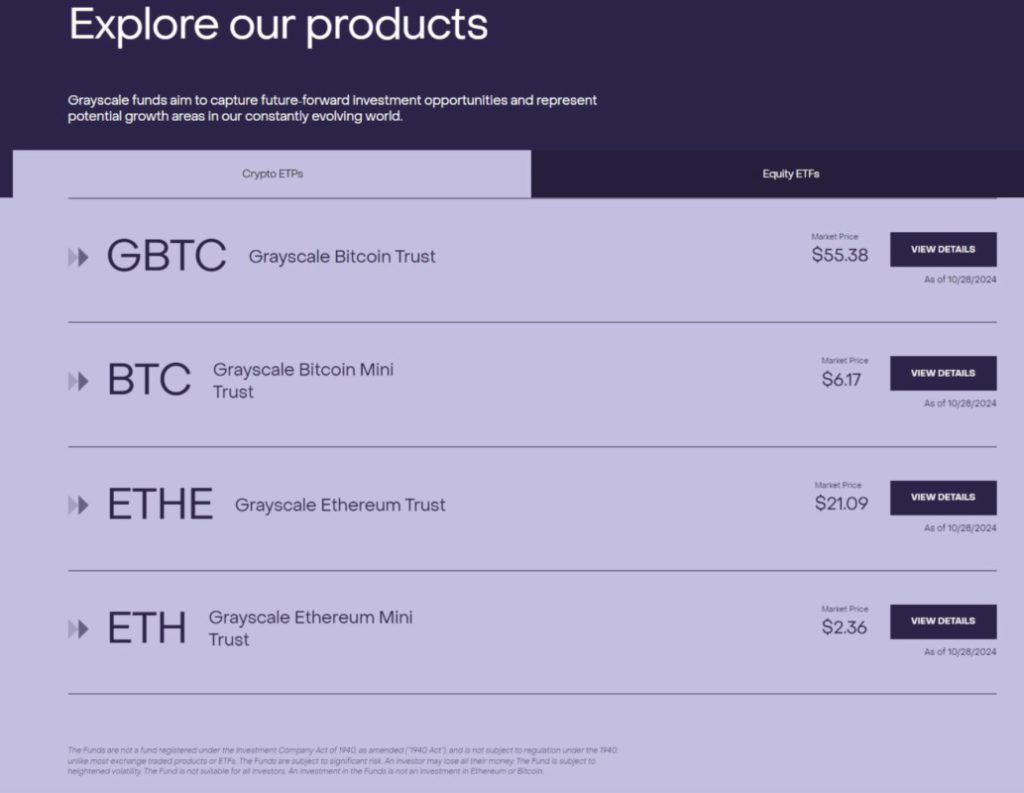Click the $21.09 market price
The height and width of the screenshot is (793, 1024).
pyautogui.click(x=841, y=503)
